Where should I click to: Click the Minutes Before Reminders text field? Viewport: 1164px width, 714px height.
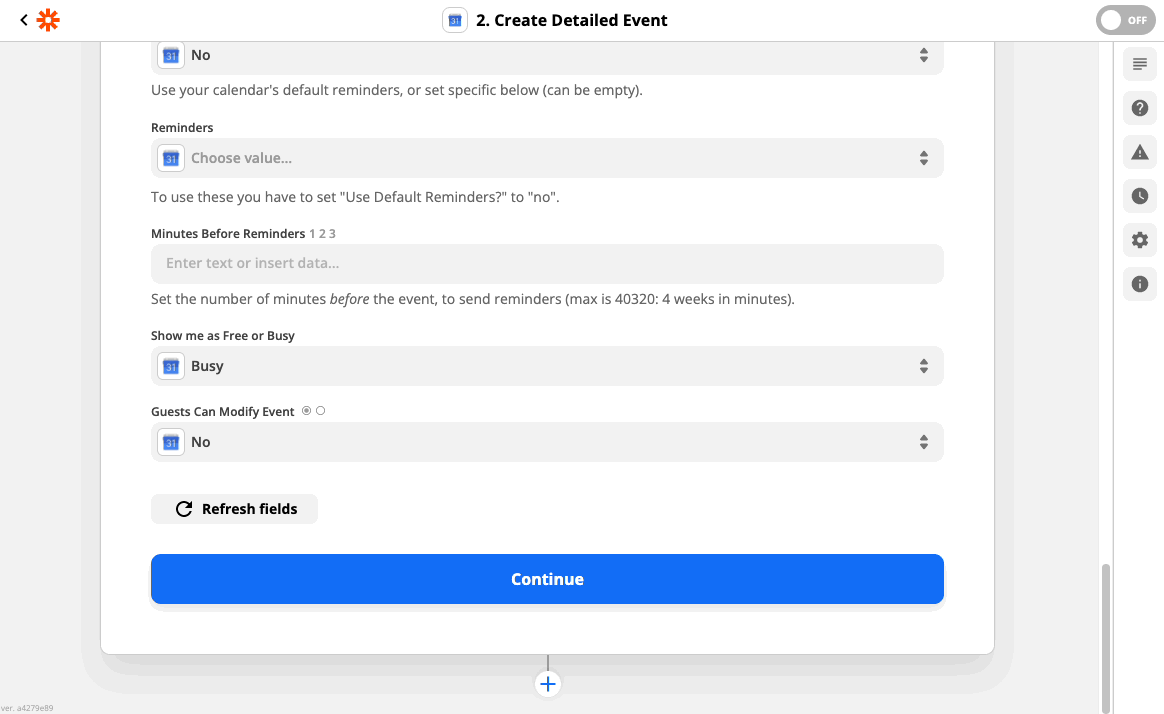[x=547, y=264]
